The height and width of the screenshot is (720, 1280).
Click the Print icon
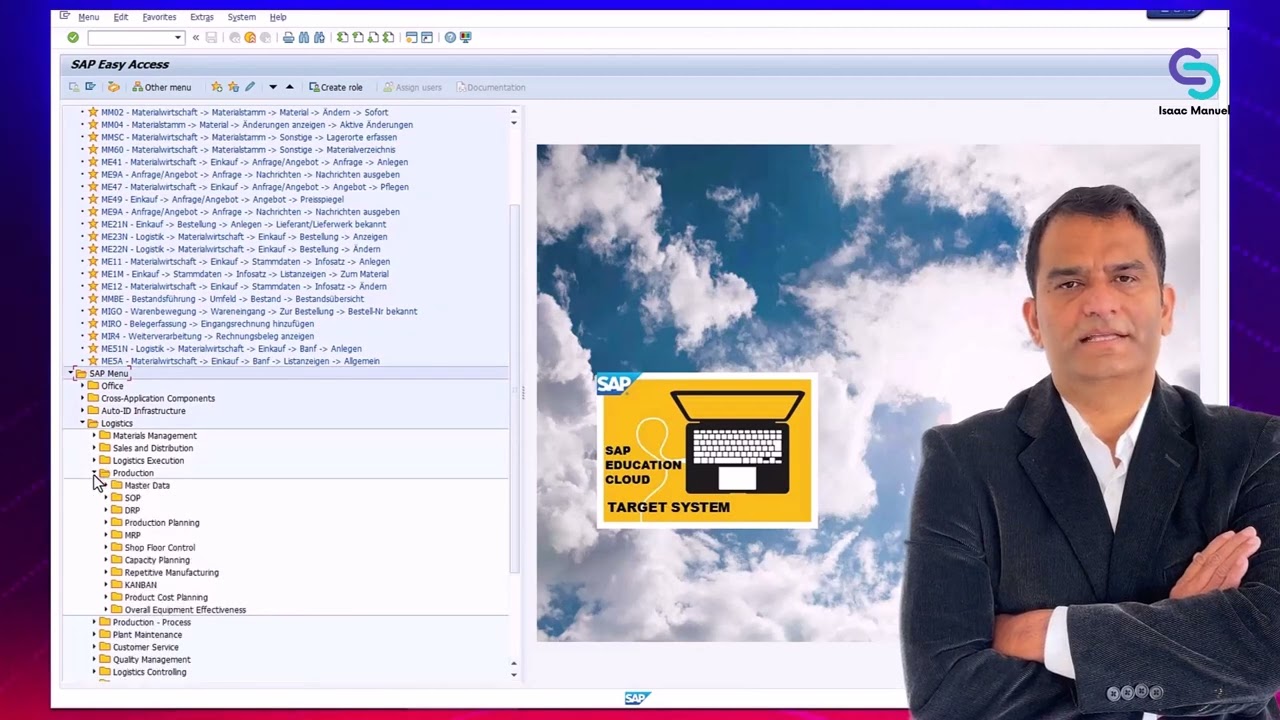[x=289, y=38]
